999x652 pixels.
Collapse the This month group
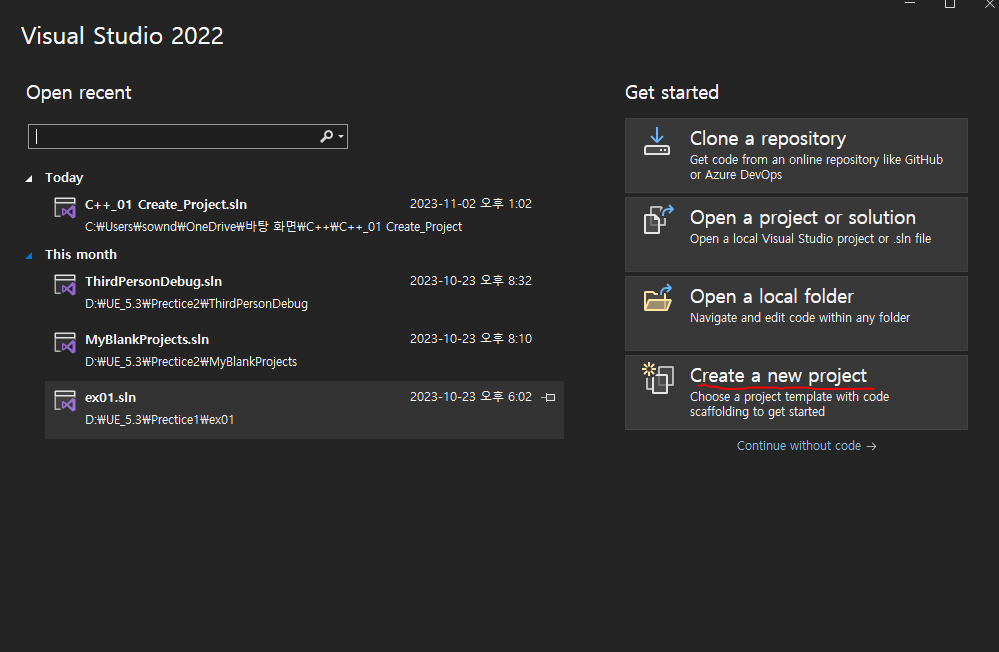tap(29, 256)
